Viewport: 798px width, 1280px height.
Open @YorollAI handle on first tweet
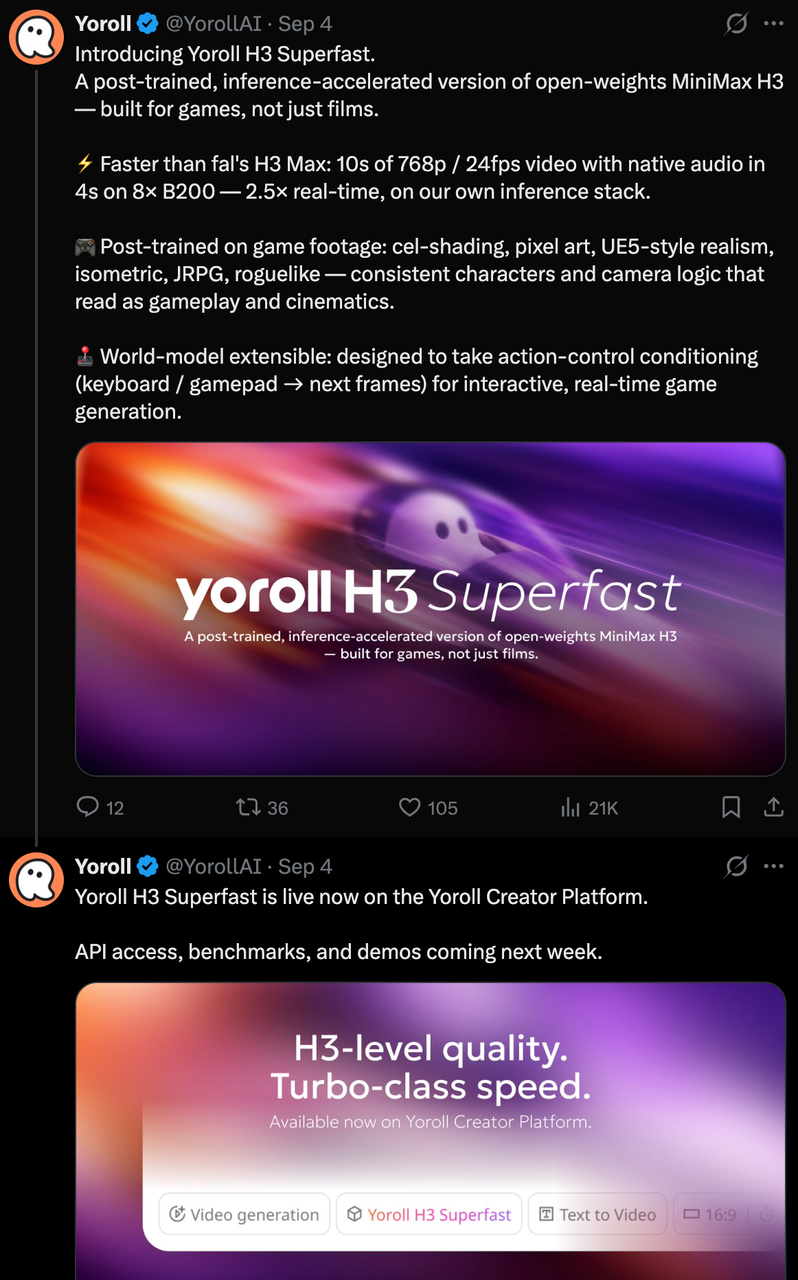tap(213, 24)
